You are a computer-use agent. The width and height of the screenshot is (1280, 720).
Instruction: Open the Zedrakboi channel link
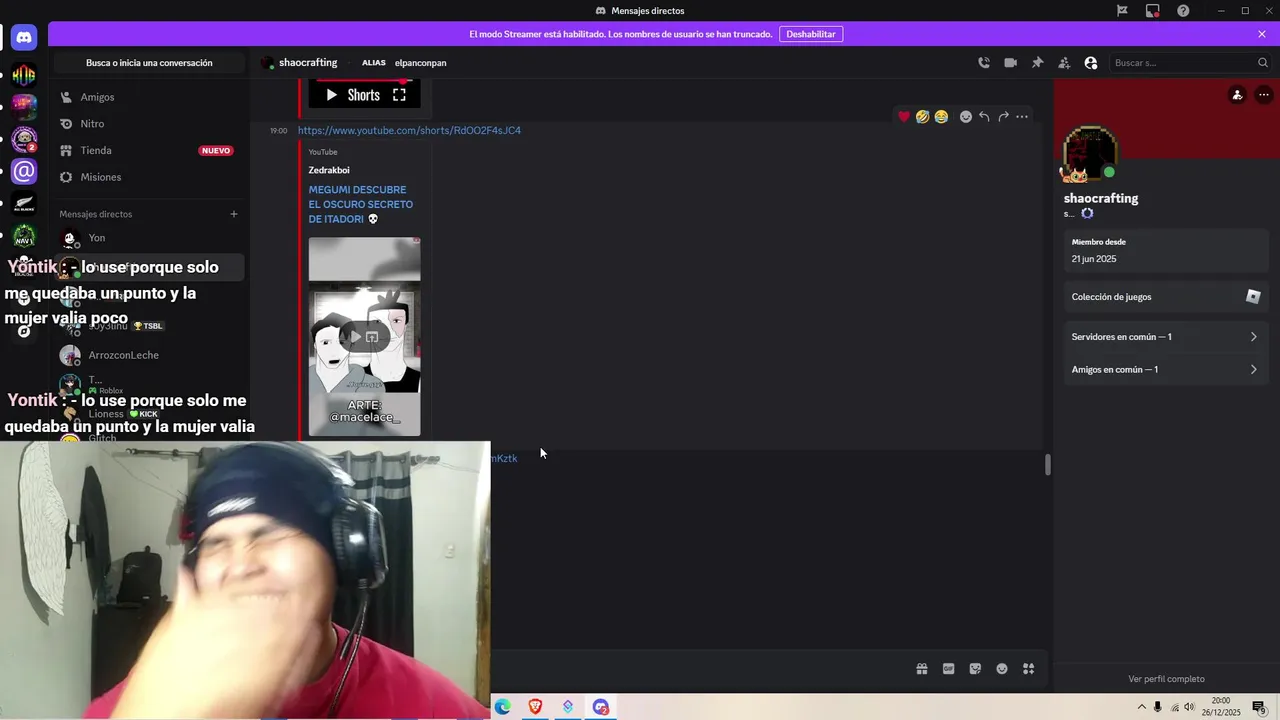(329, 170)
